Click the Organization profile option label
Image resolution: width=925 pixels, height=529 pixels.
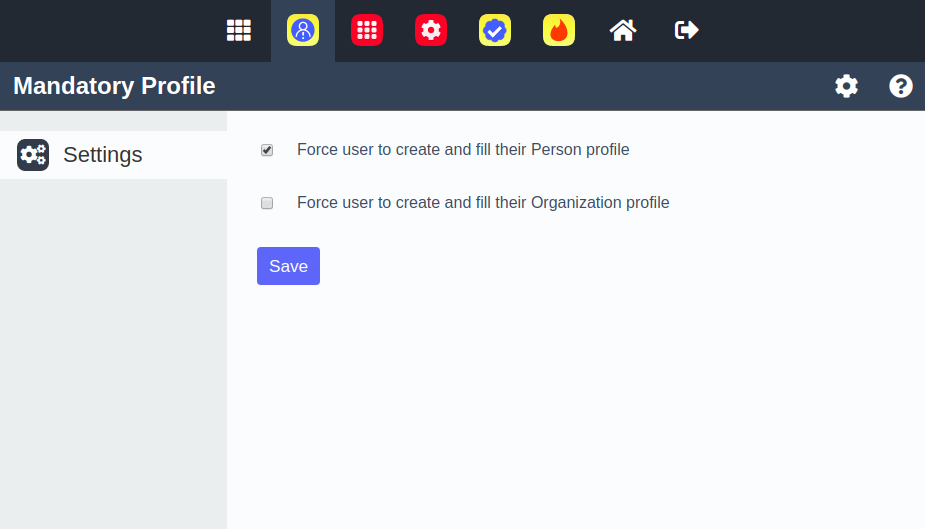483,203
